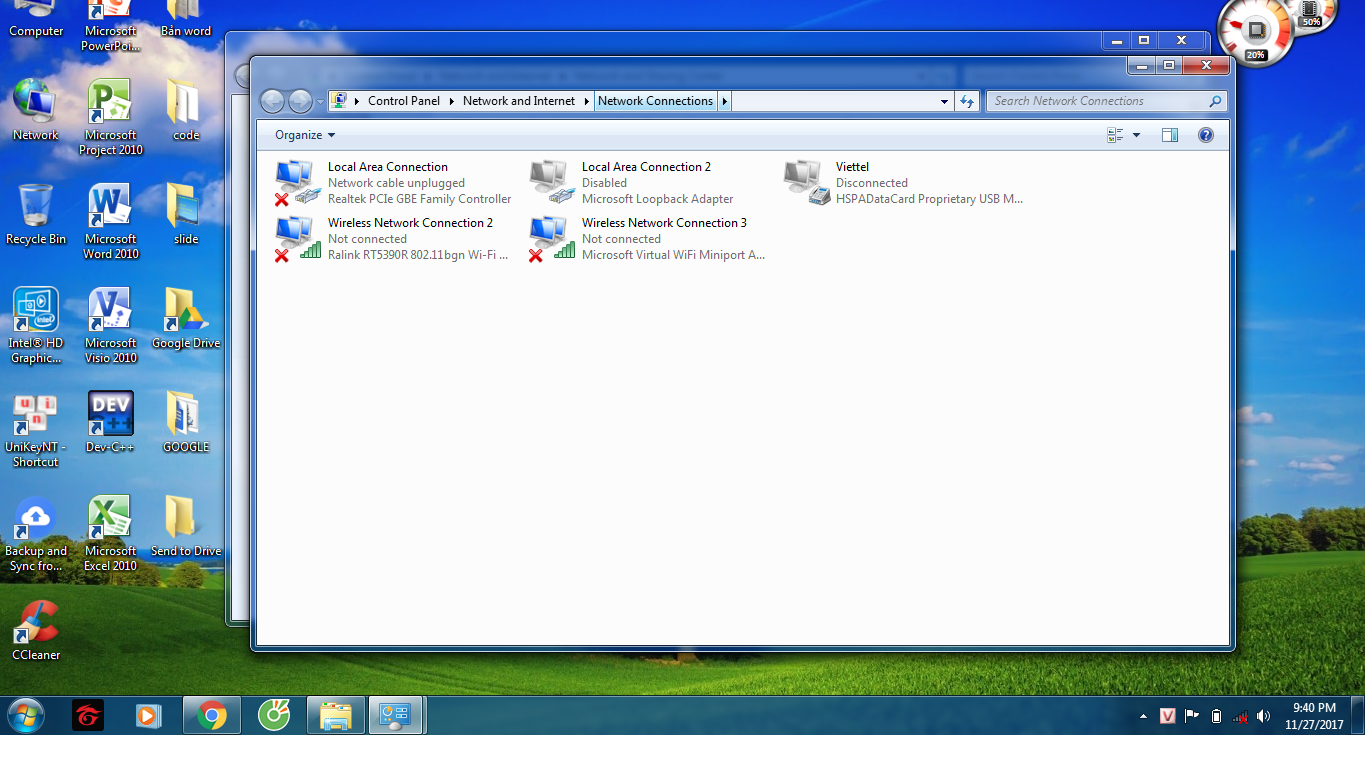The width and height of the screenshot is (1366, 768).
Task: Select the Network desktop icon
Action: (x=36, y=110)
